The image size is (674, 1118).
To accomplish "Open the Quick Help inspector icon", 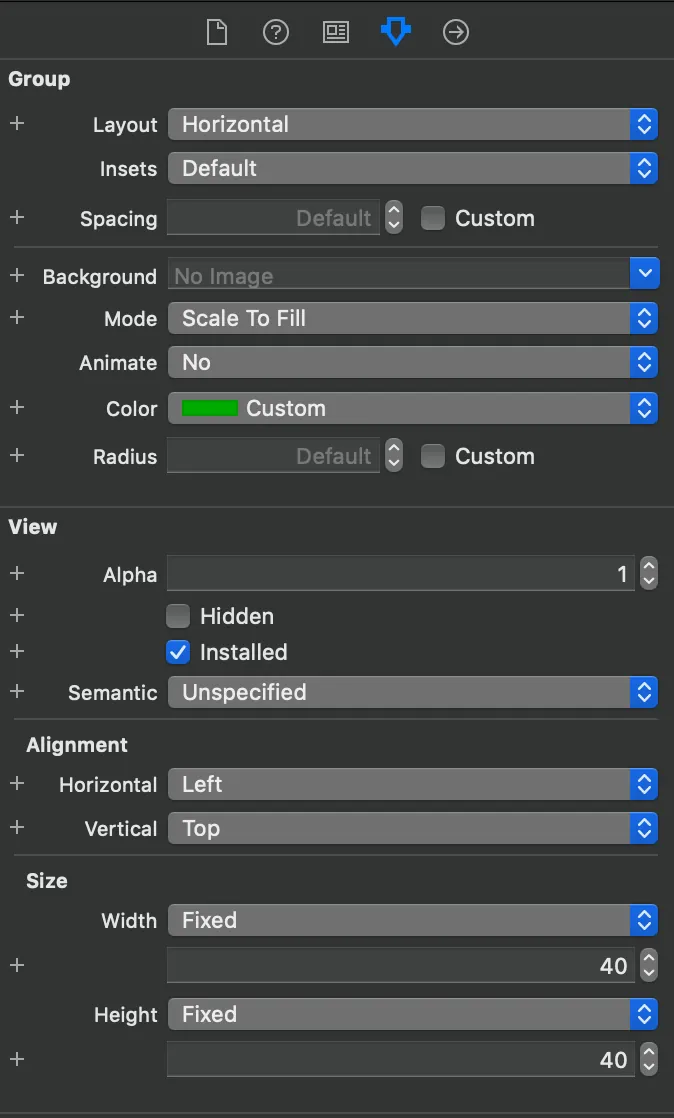I will pyautogui.click(x=276, y=33).
